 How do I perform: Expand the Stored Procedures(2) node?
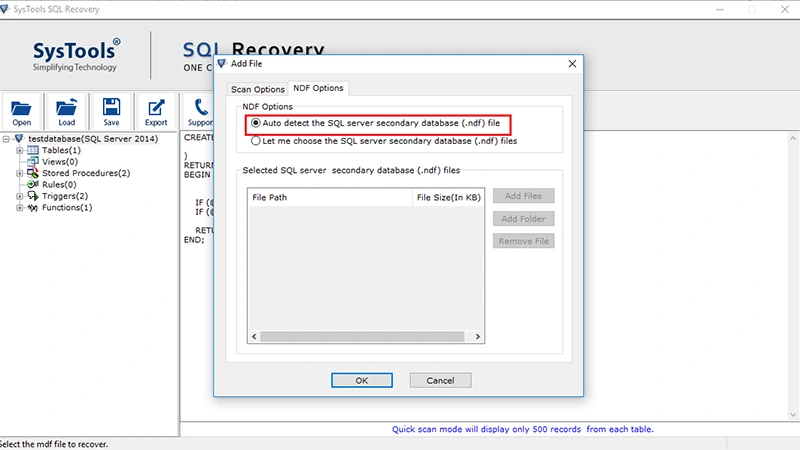click(x=19, y=173)
